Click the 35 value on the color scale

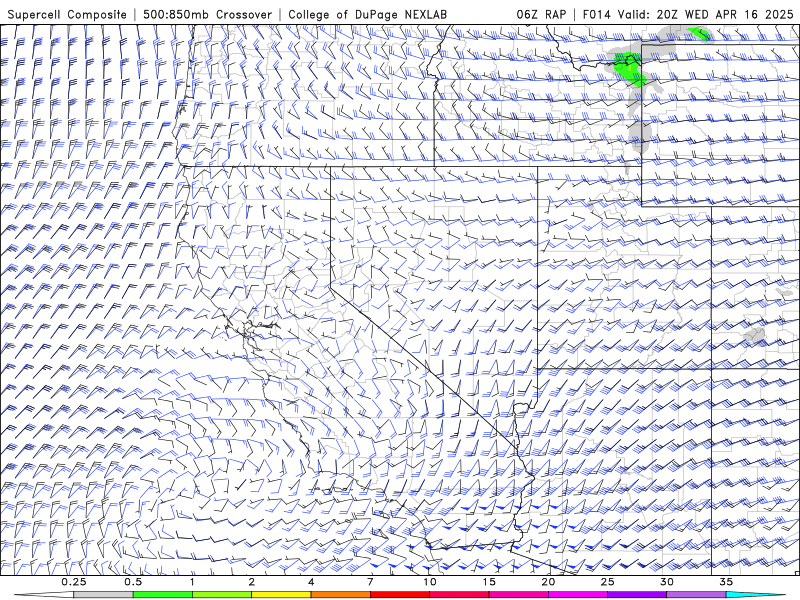(x=726, y=582)
